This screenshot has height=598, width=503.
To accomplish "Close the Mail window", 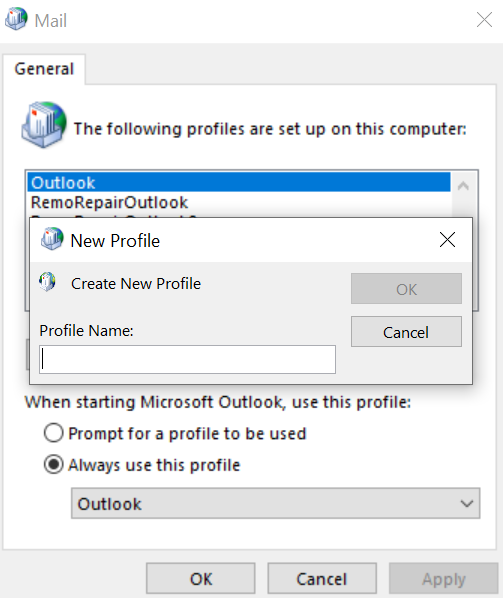I will (484, 19).
